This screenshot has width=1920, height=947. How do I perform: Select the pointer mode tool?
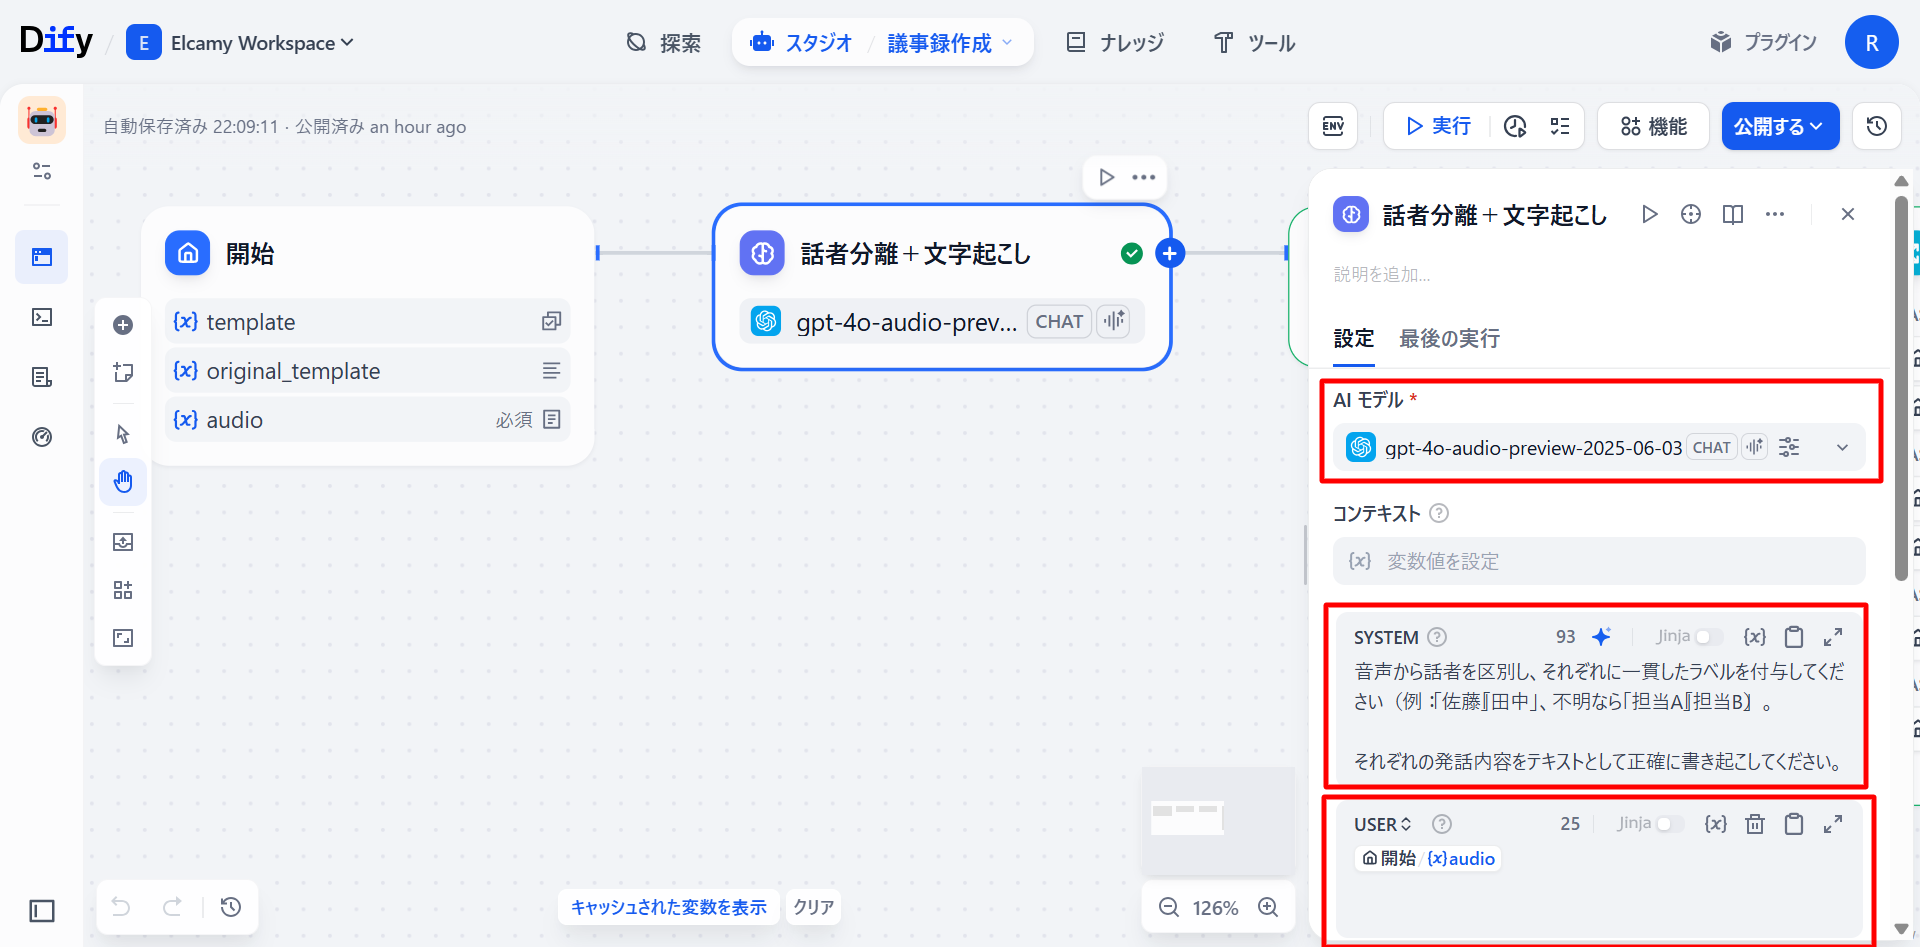click(123, 434)
